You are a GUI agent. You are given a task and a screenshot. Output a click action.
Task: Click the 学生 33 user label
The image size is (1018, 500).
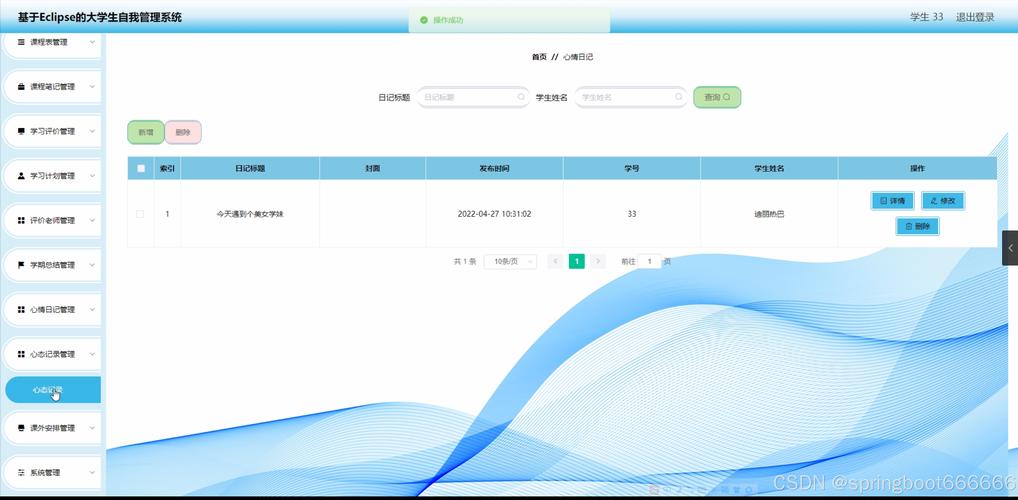click(x=926, y=17)
